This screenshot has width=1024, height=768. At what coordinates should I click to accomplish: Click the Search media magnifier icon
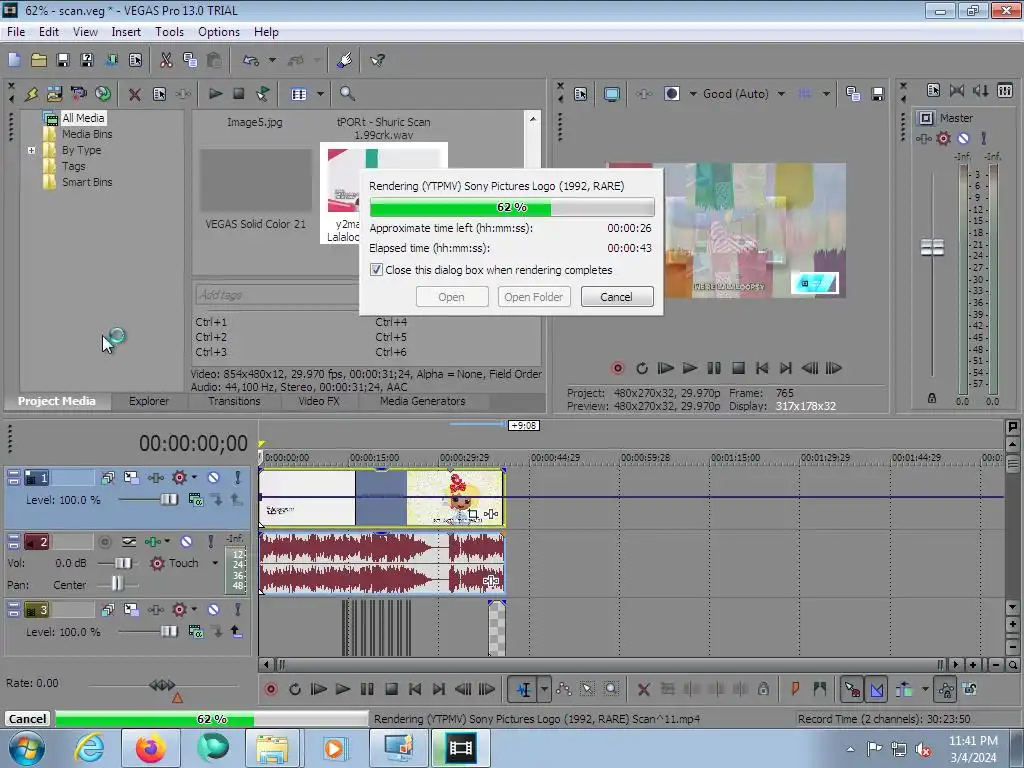pyautogui.click(x=347, y=94)
